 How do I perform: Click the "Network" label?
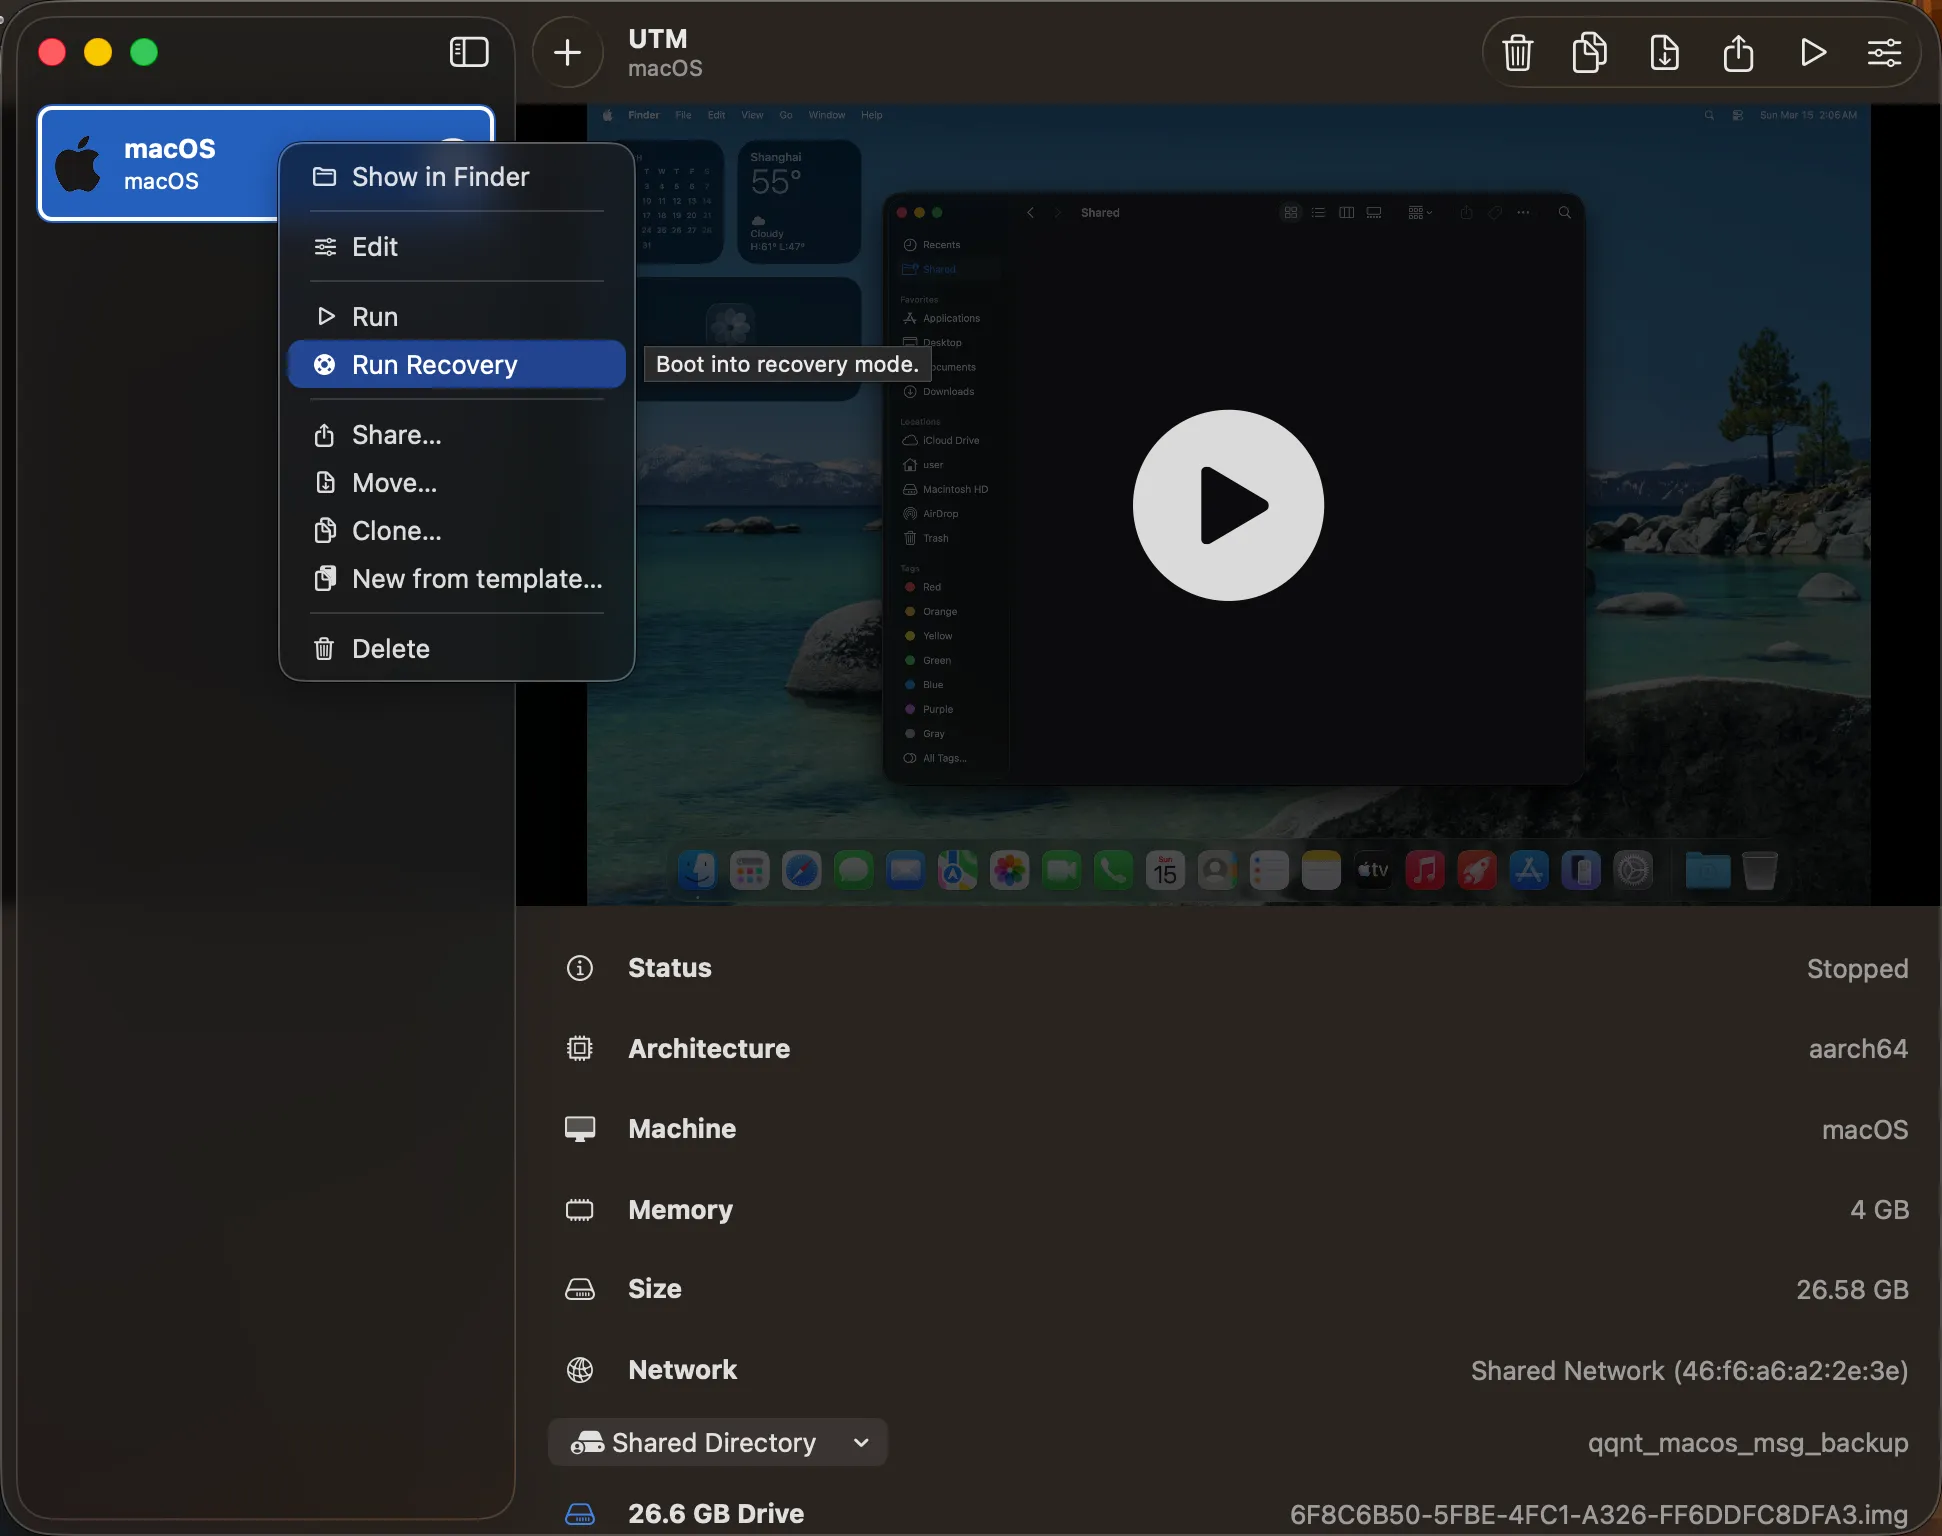tap(683, 1370)
